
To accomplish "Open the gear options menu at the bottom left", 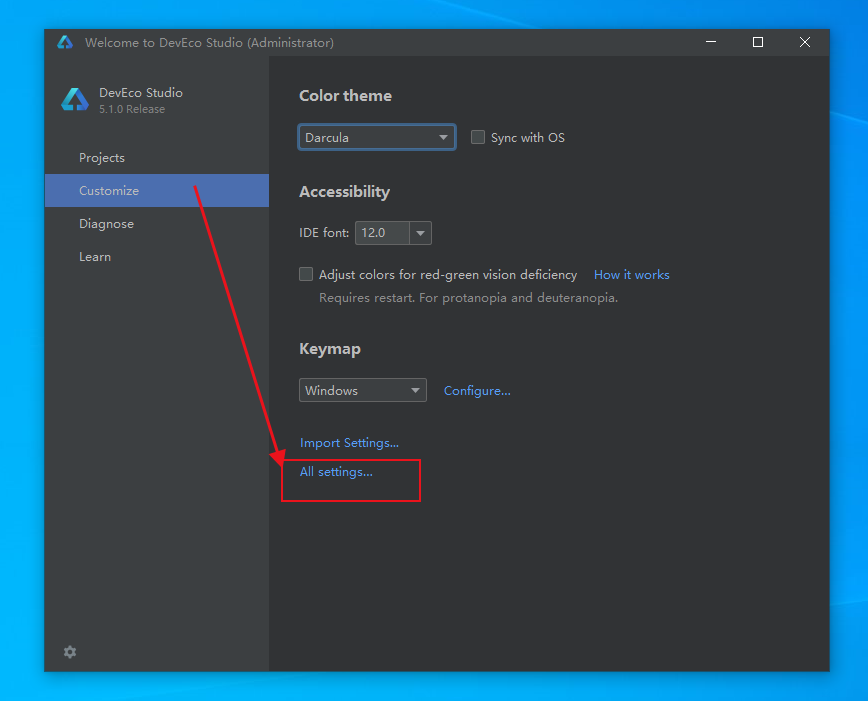I will click(x=70, y=652).
